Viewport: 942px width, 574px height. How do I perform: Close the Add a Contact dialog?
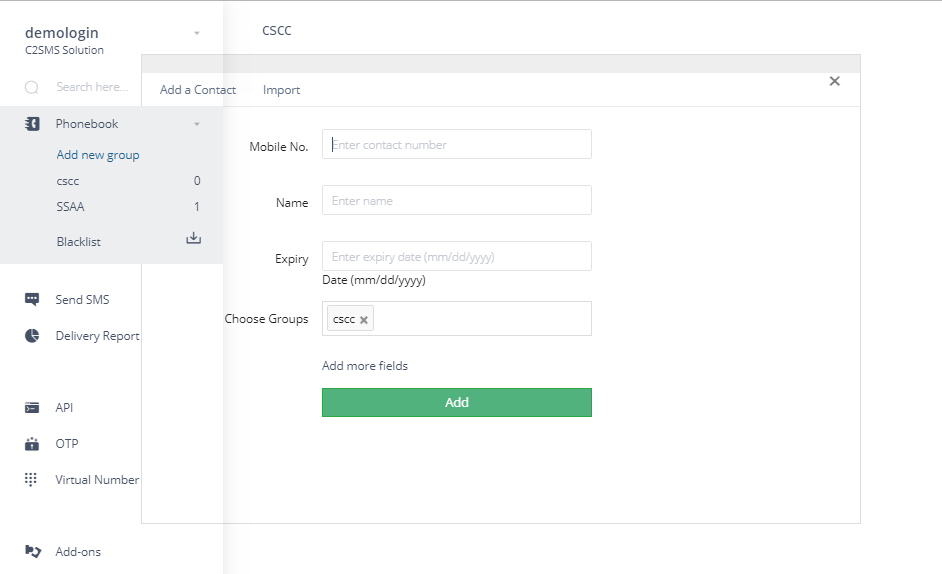point(834,81)
